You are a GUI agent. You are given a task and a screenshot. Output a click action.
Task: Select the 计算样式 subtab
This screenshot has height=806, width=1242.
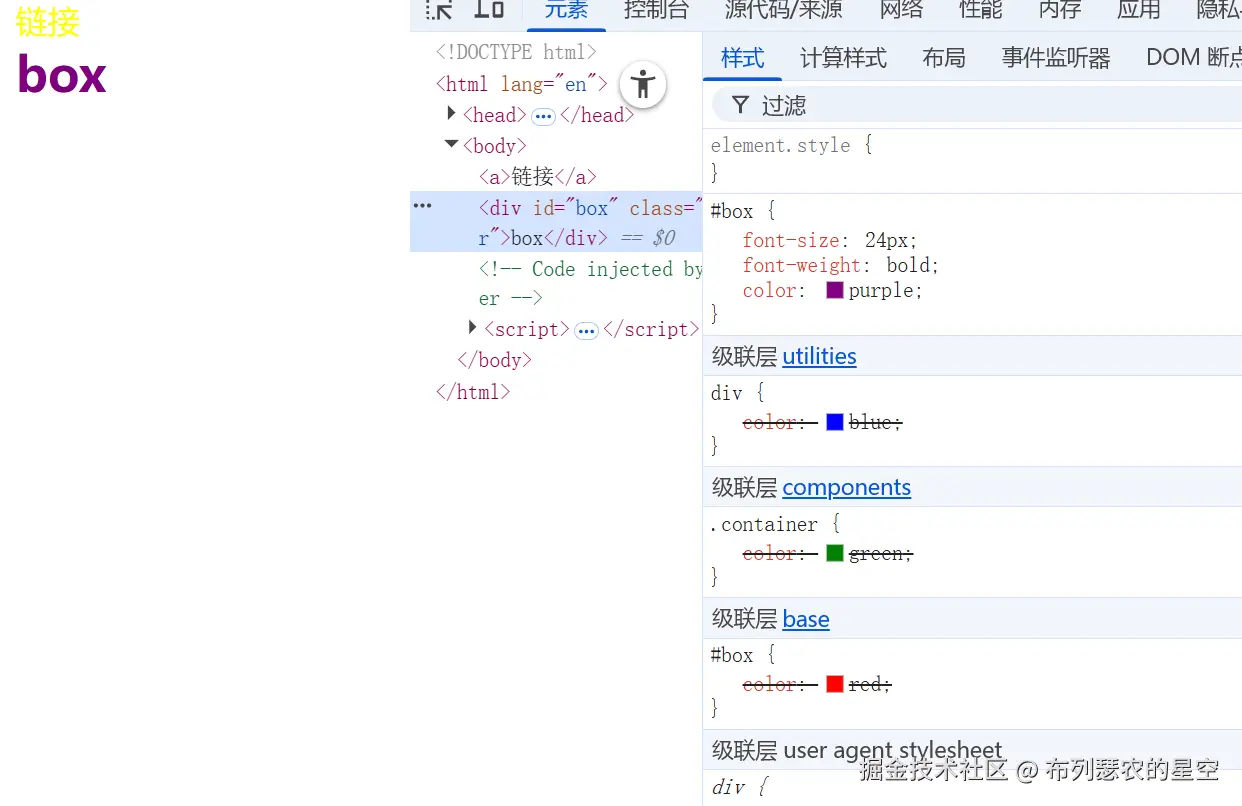point(843,58)
